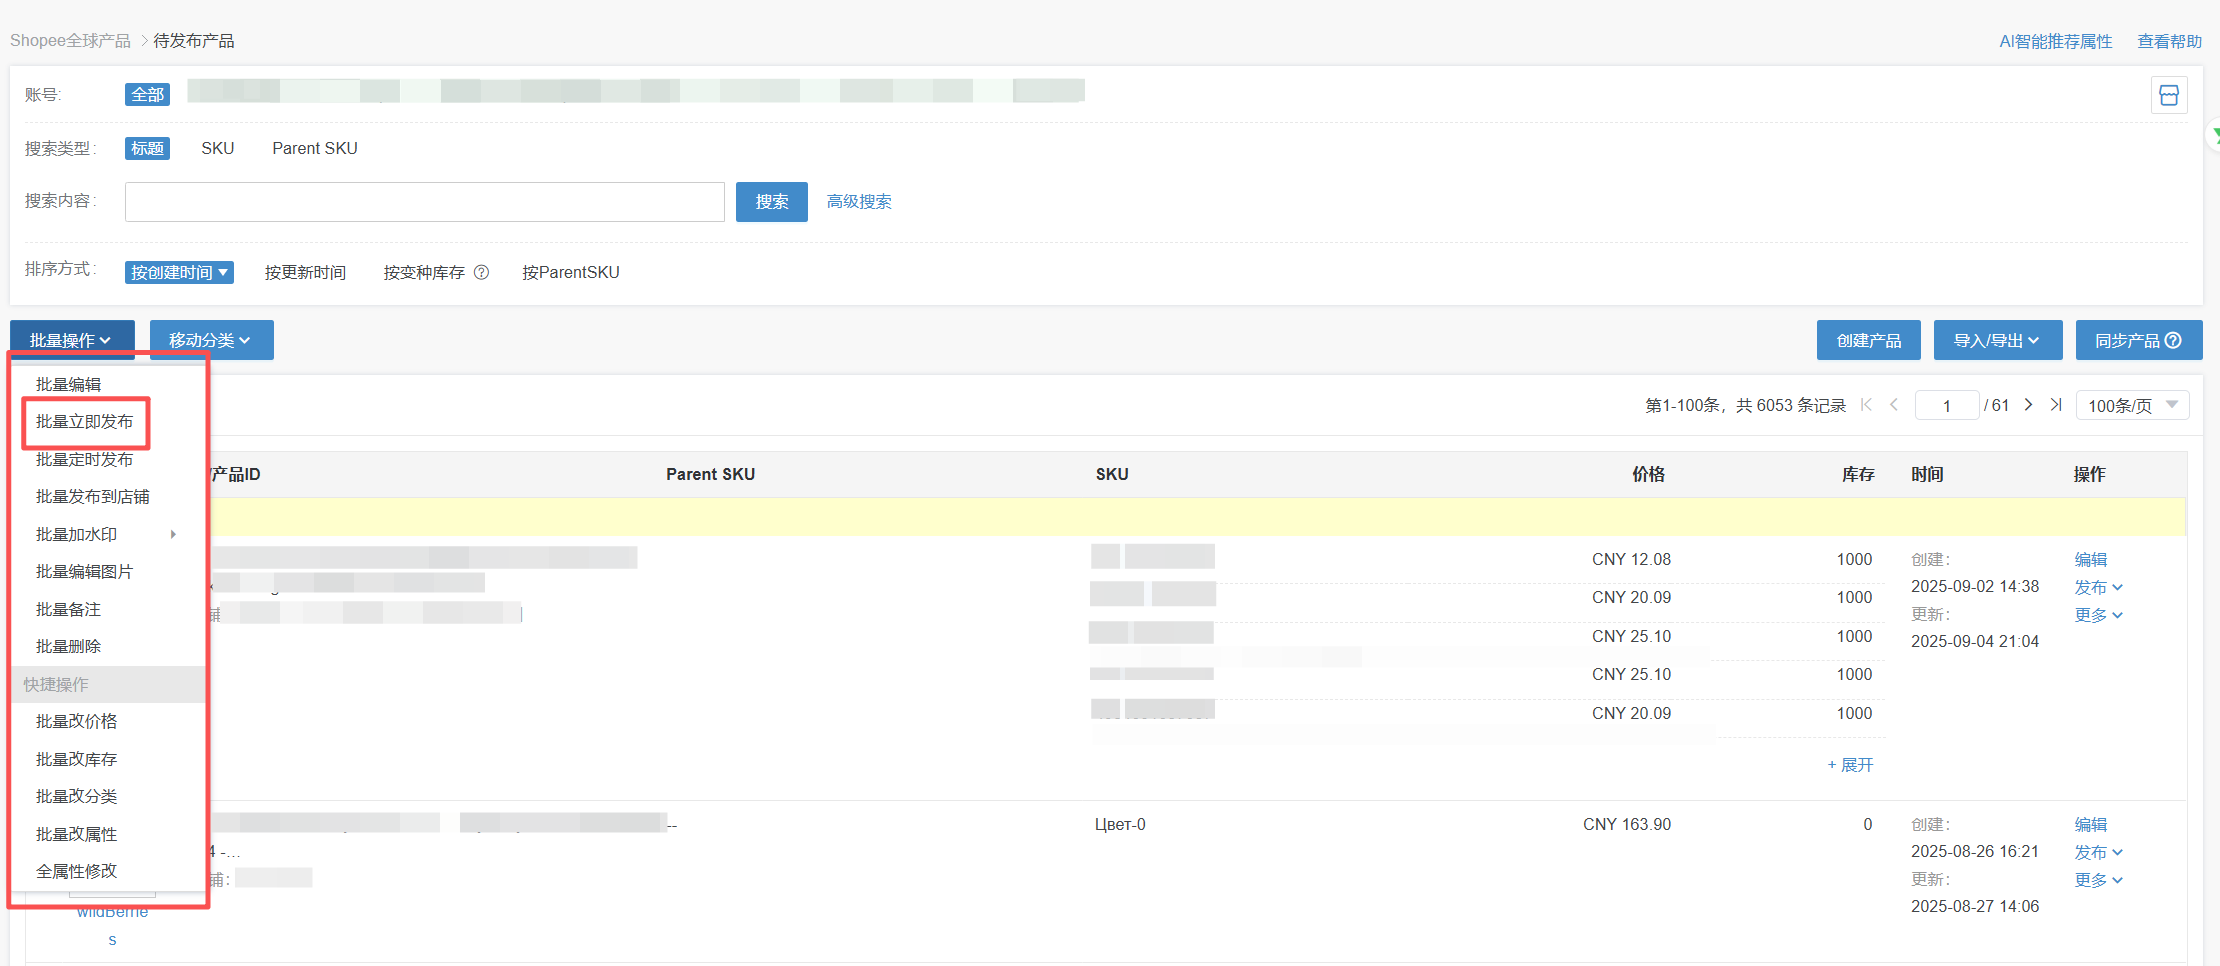This screenshot has width=2220, height=966.
Task: Jump to last page arrow
Action: 2055,405
